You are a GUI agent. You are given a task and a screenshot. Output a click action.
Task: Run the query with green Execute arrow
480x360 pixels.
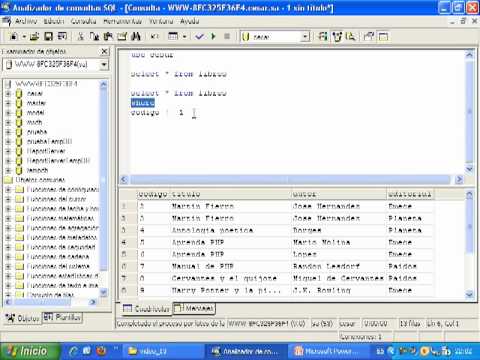click(x=213, y=36)
